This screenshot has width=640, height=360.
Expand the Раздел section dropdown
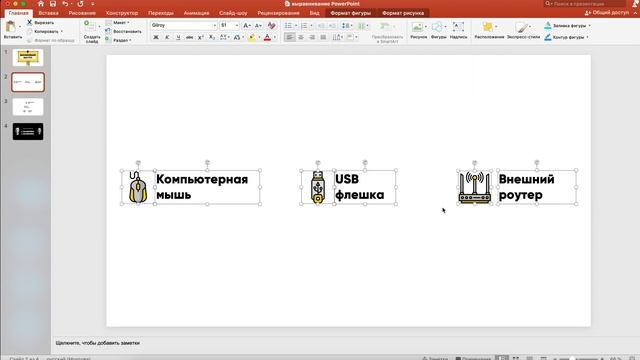coord(119,40)
